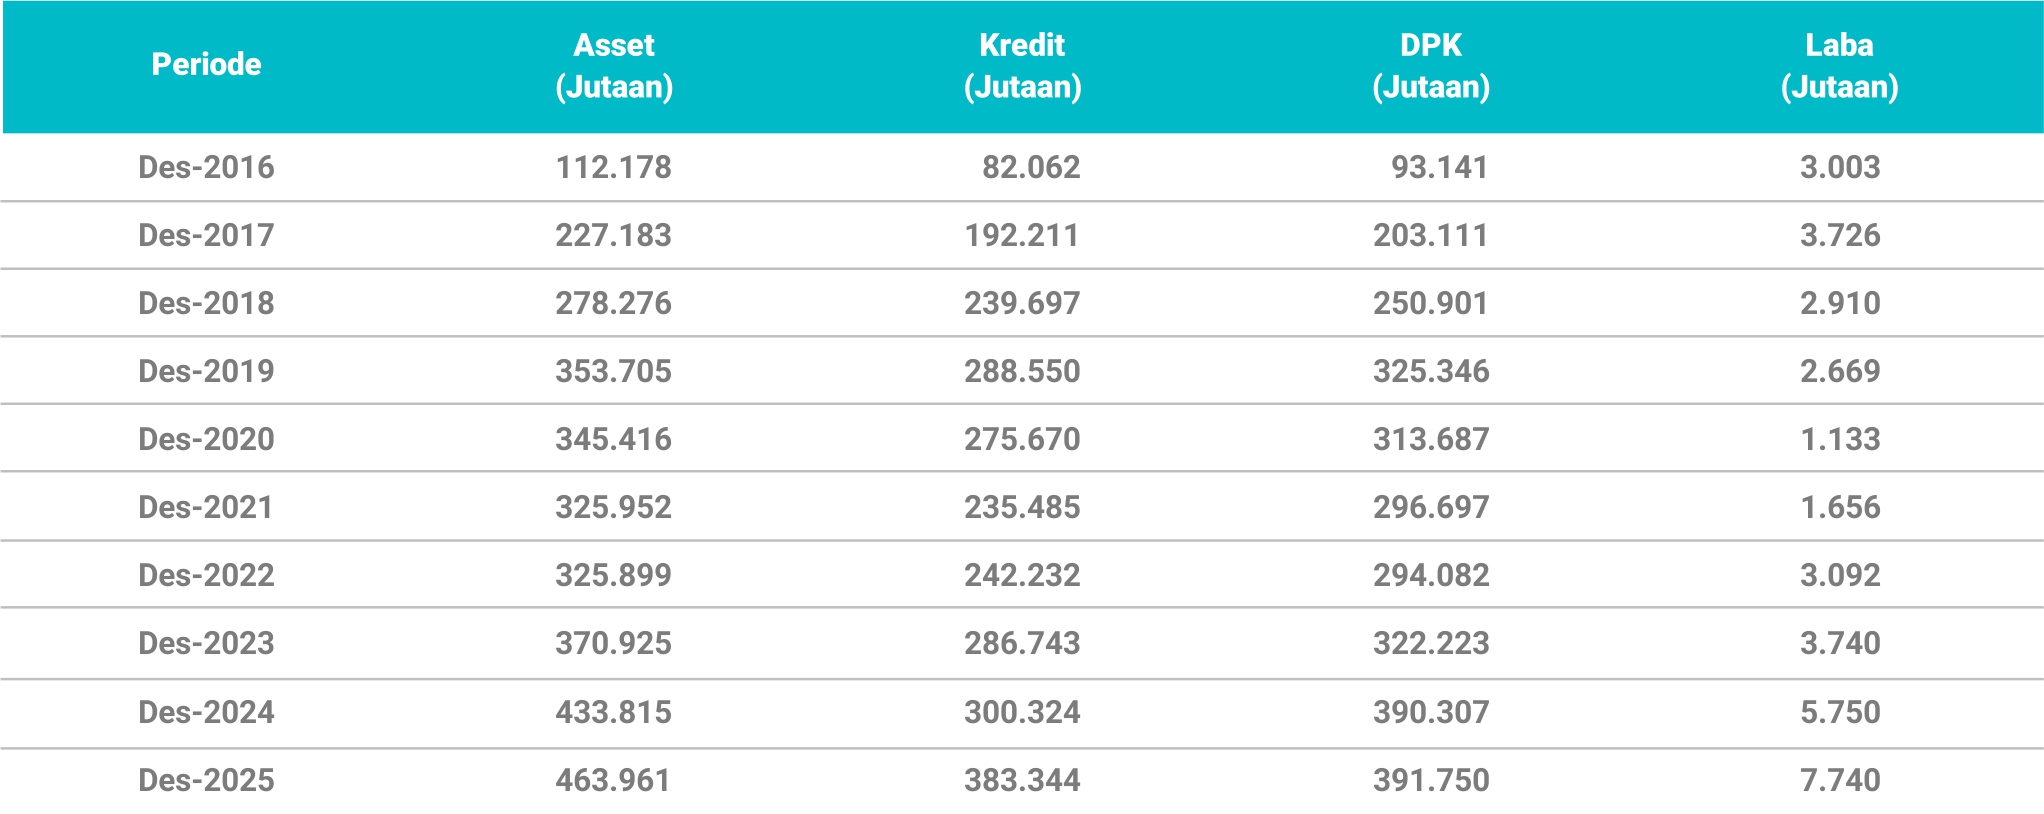The image size is (2044, 814).
Task: Click the DPK value 294.082
Action: [1431, 575]
